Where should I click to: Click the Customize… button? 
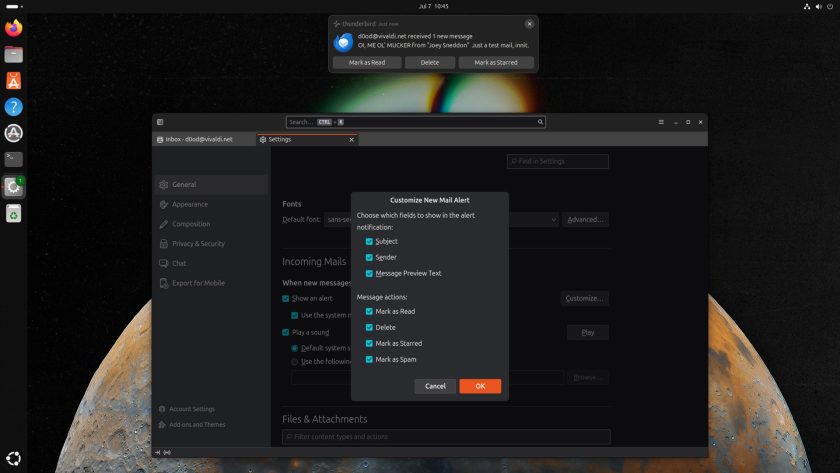coord(584,298)
